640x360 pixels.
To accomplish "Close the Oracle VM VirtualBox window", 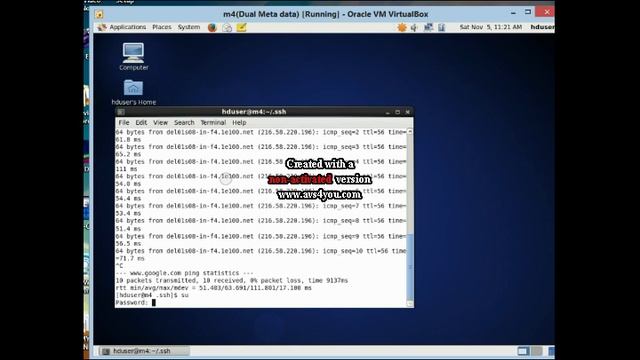I will pos(547,12).
